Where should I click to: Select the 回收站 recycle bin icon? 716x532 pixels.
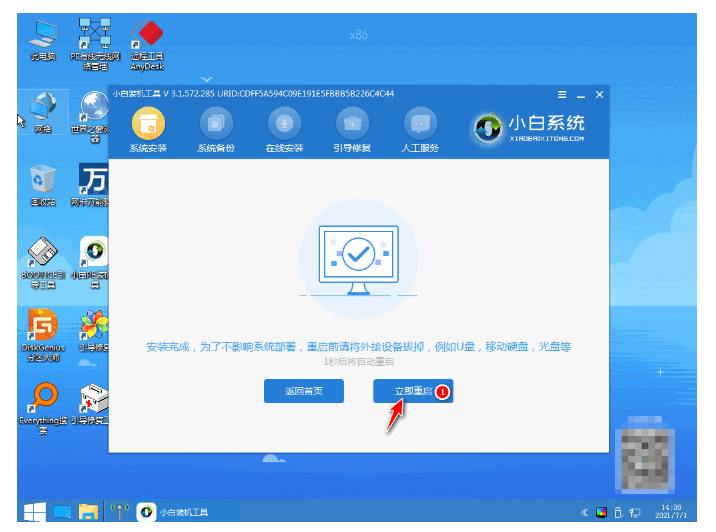coord(43,185)
